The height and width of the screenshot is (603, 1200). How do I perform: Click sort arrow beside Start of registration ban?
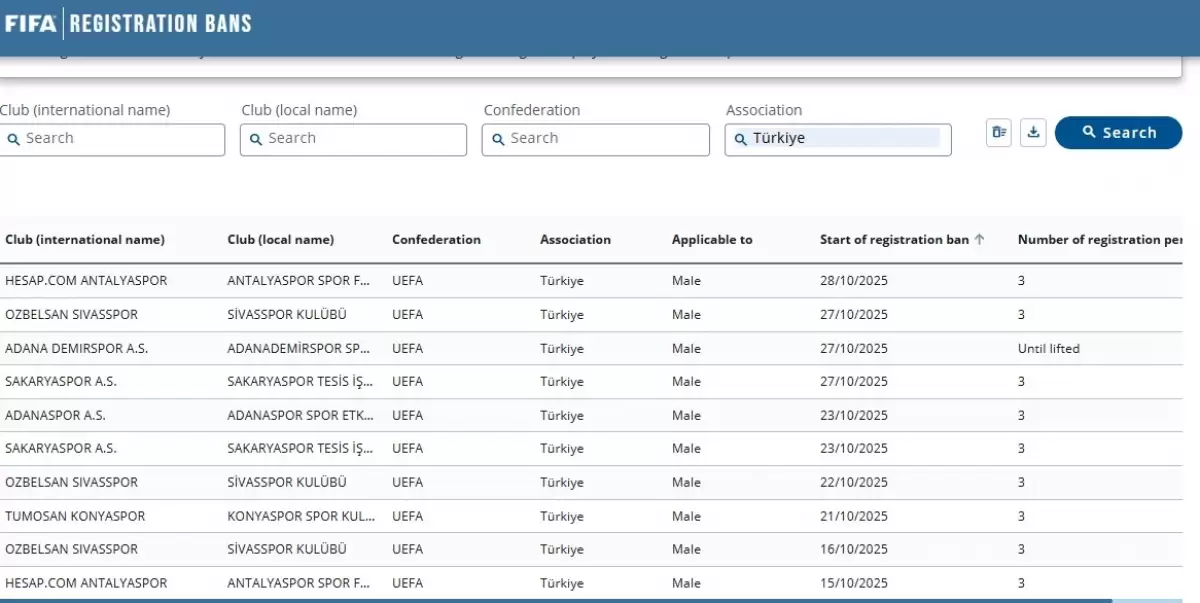[x=979, y=240]
